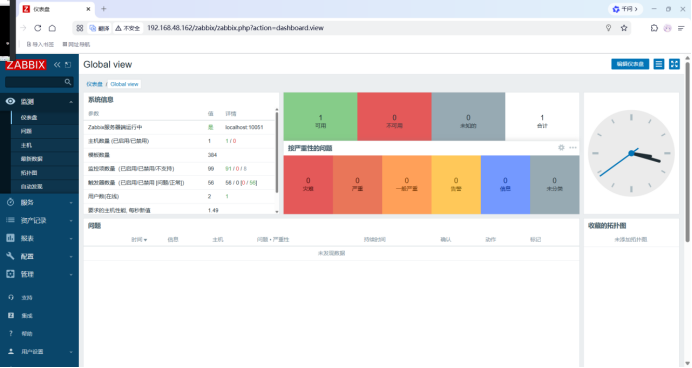The image size is (692, 368).
Task: Collapse the Zabbix sidebar with double-chevron icon
Action: 57,65
